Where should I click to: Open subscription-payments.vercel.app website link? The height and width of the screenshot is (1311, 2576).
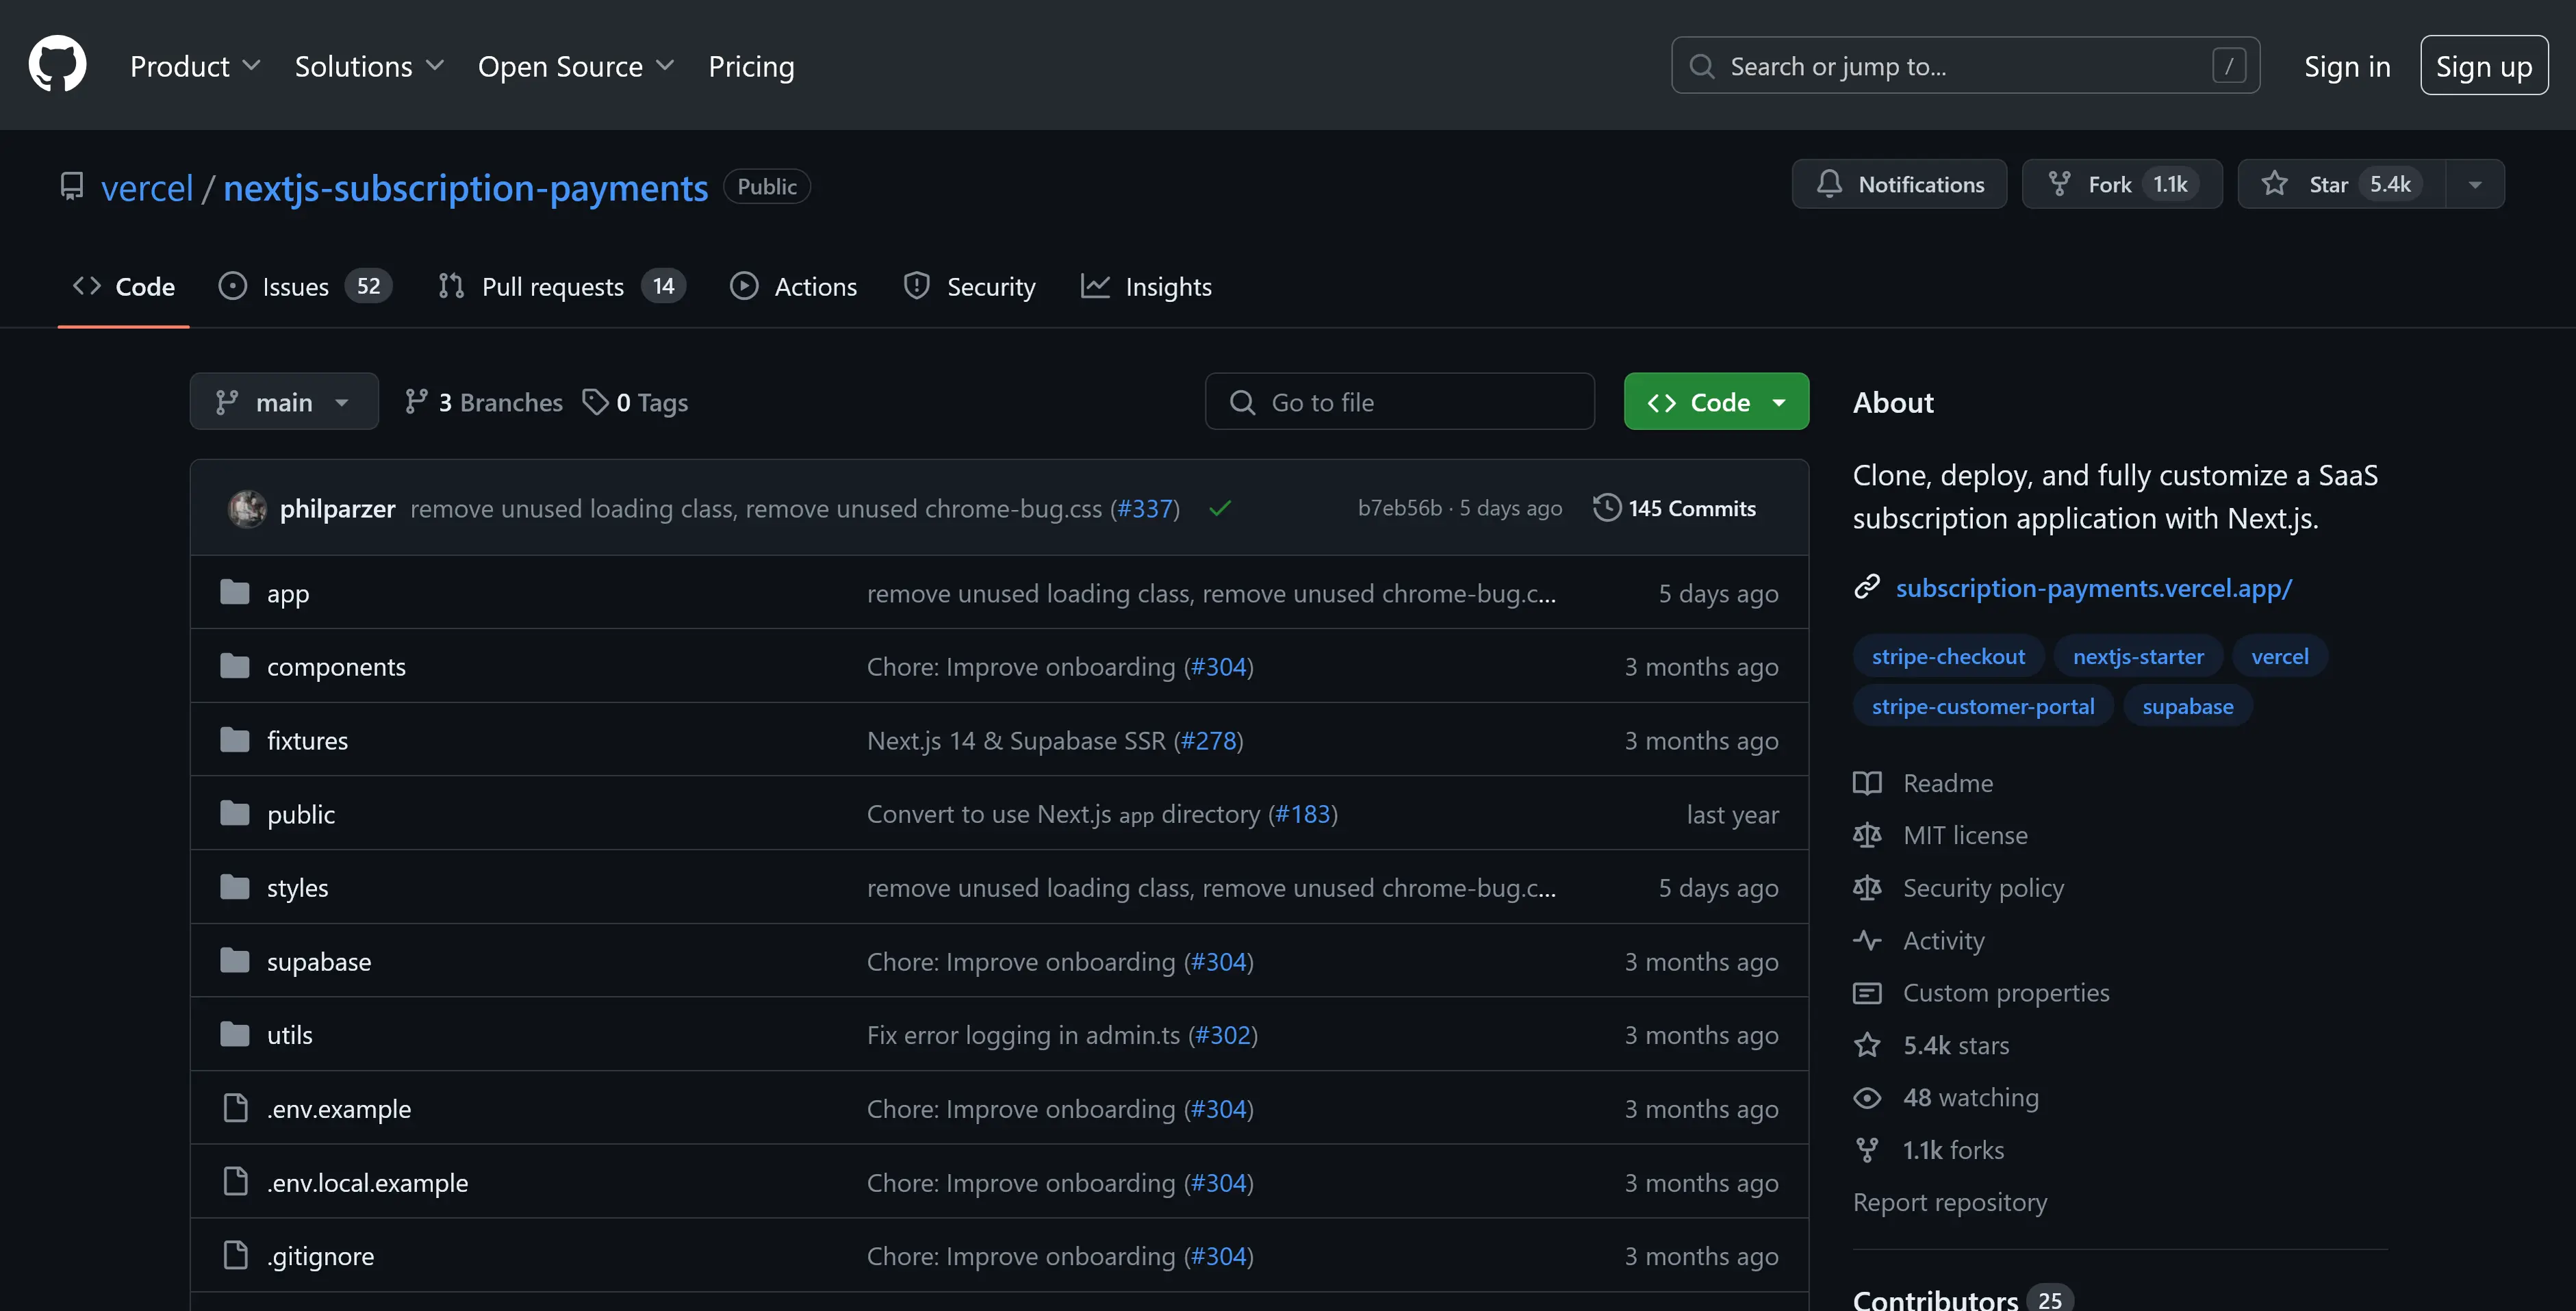pos(2094,588)
